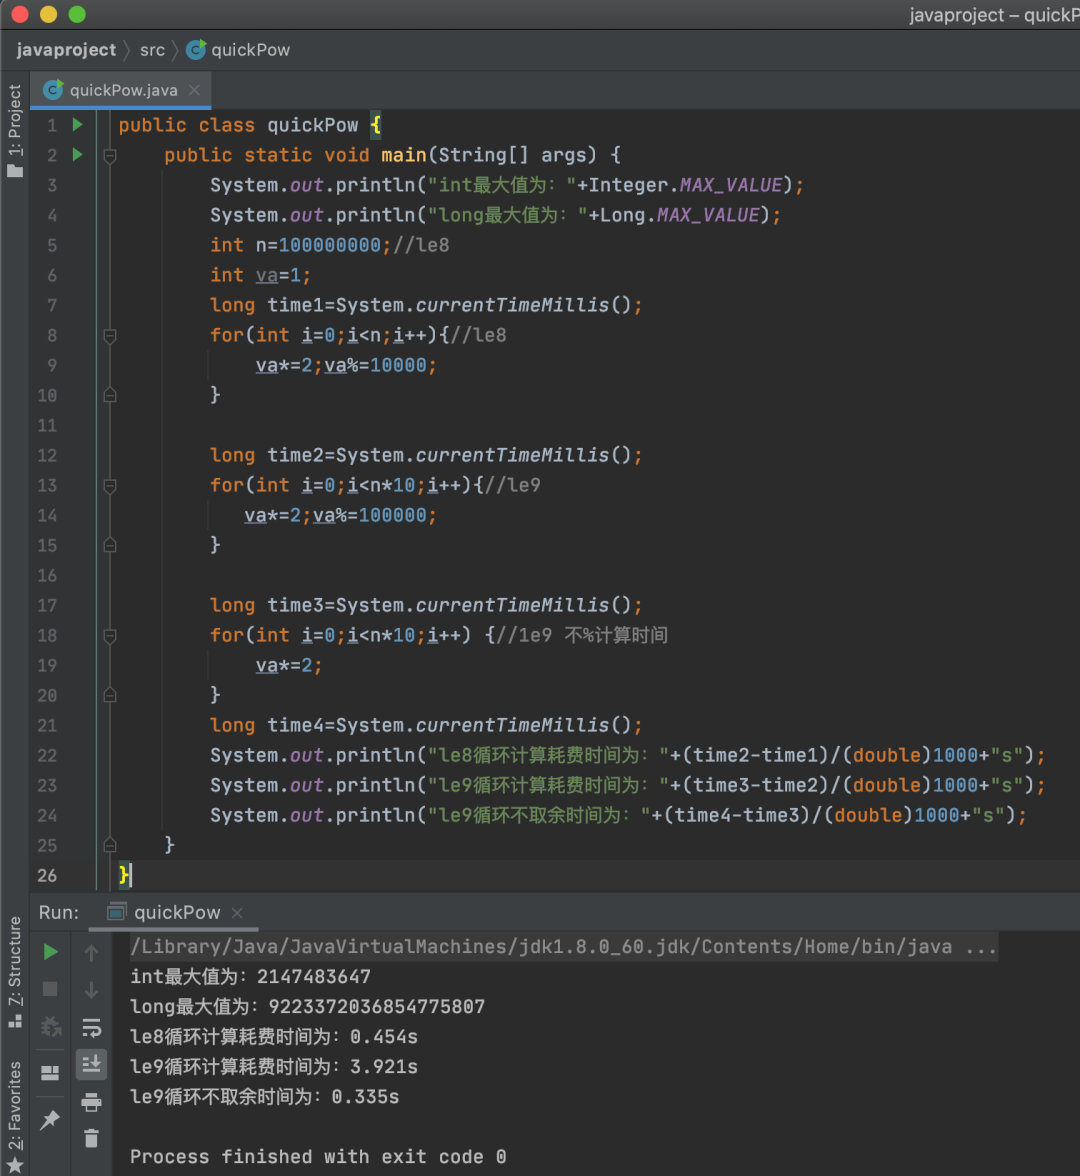Viewport: 1080px width, 1176px height.
Task: Toggle the Pin Tab icon in Run panel
Action: (50, 1119)
